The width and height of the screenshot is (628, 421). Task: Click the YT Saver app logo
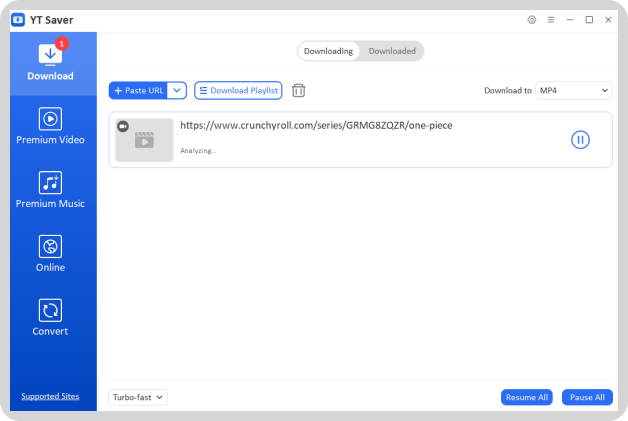[18, 20]
